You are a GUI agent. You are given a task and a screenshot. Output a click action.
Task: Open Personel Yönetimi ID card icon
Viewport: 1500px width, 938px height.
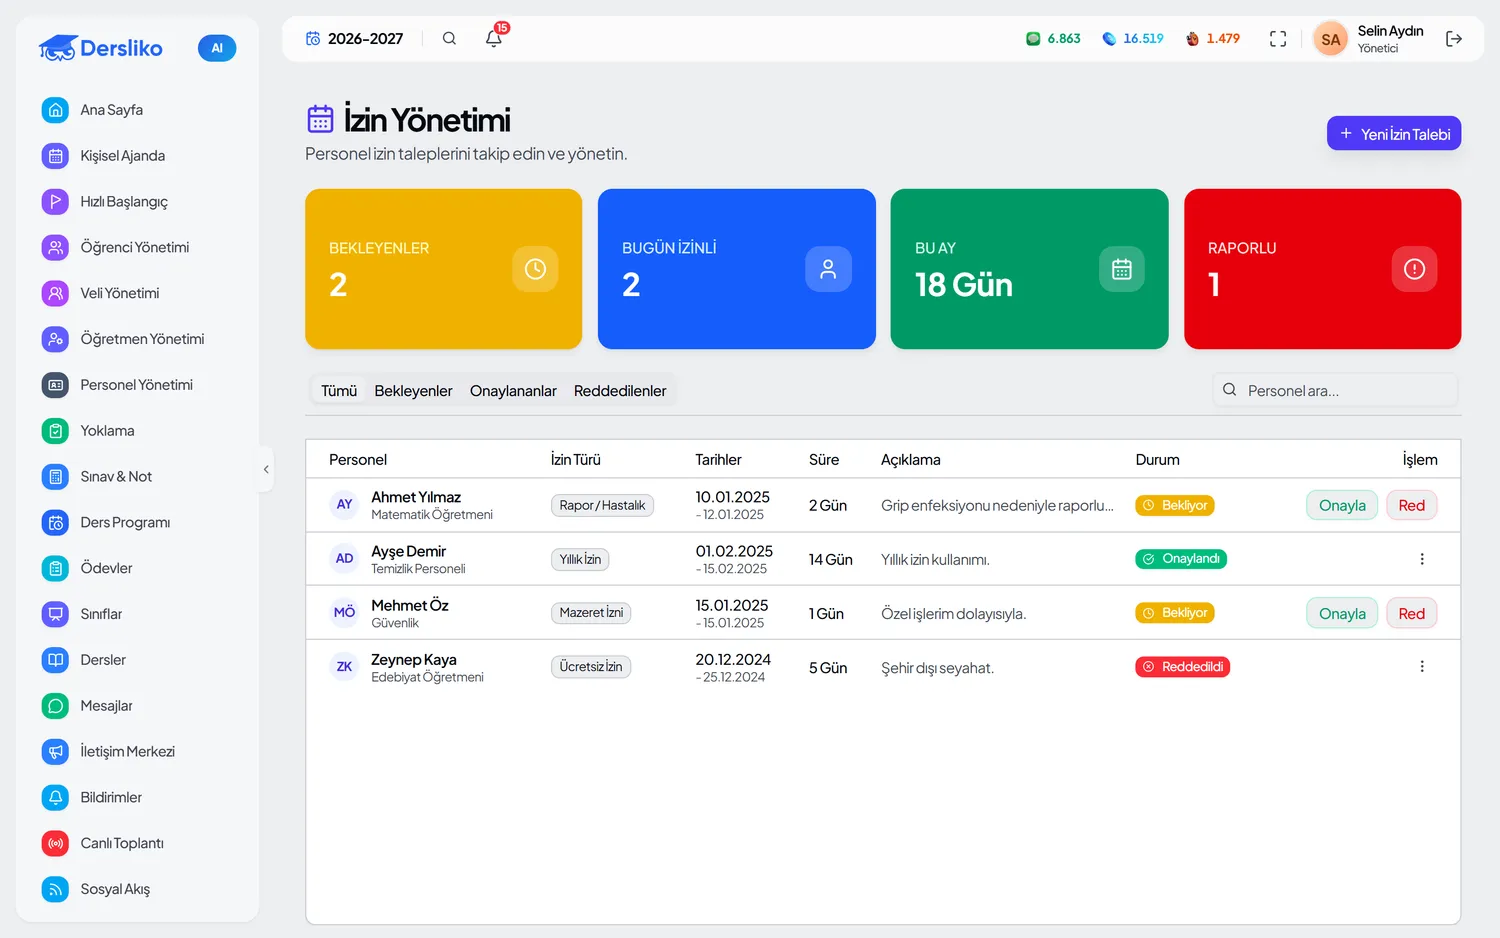click(56, 385)
